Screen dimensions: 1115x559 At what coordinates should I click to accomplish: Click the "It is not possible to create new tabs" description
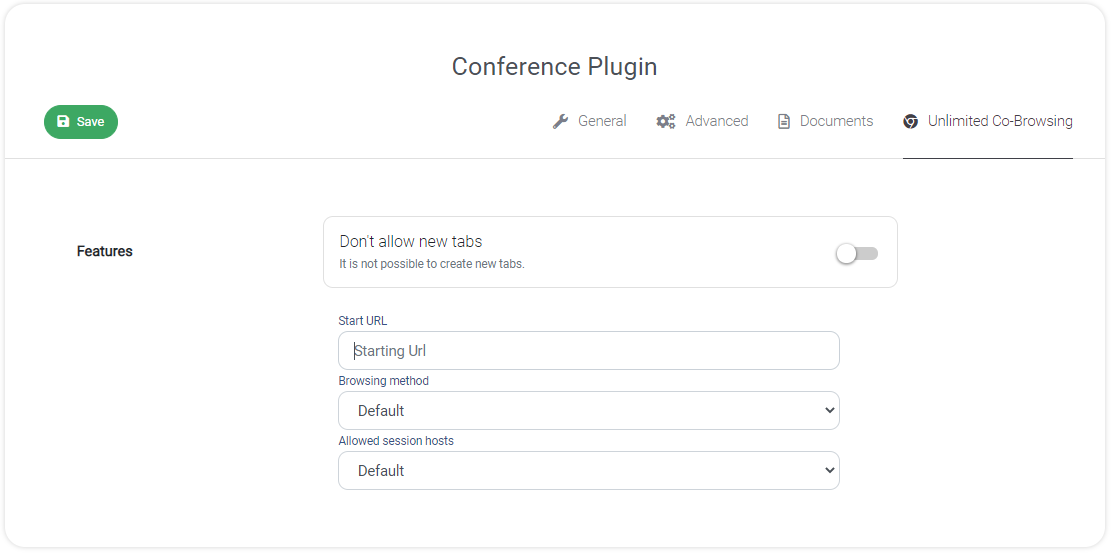(432, 264)
